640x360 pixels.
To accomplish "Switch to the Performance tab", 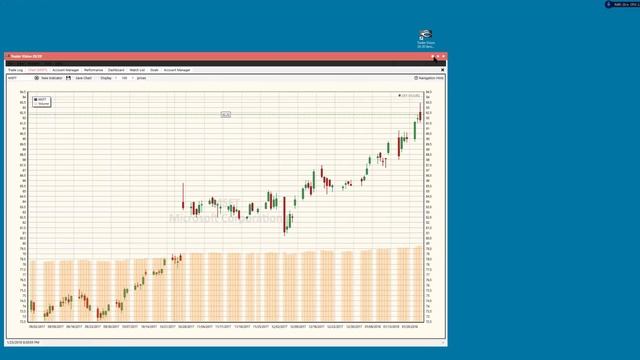I will pos(94,70).
